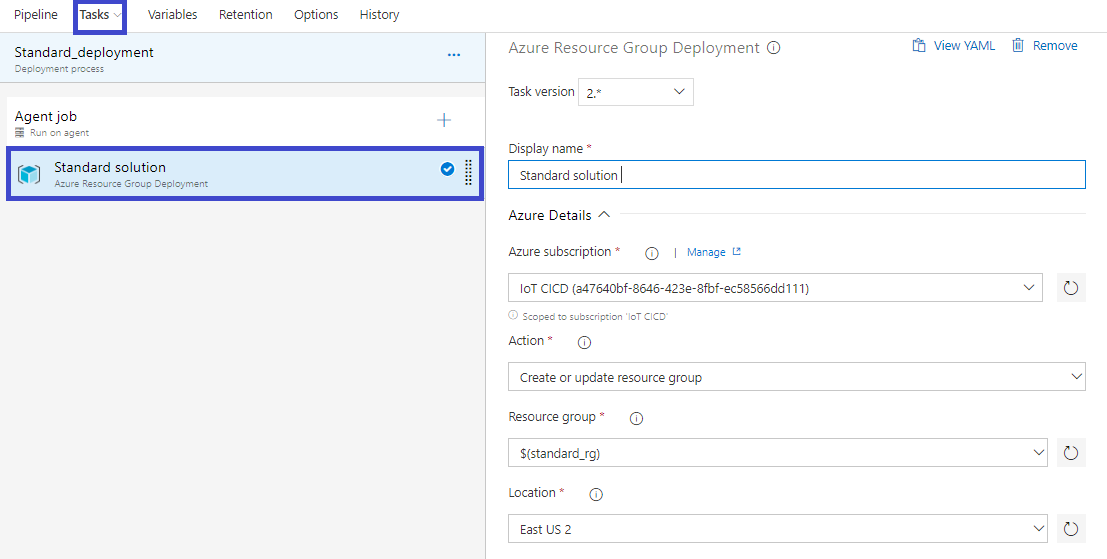
Task: Click the refresh icon beside Azure subscription
Action: [1071, 288]
